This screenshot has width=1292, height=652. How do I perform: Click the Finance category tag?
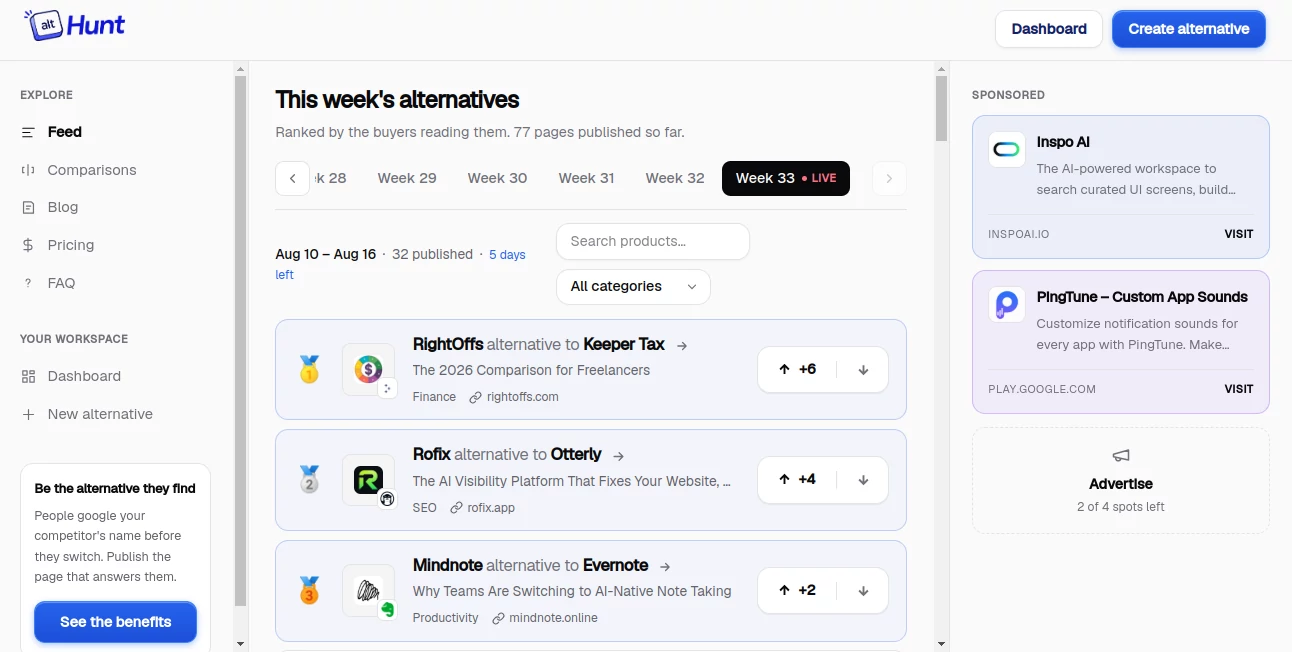pyautogui.click(x=434, y=397)
